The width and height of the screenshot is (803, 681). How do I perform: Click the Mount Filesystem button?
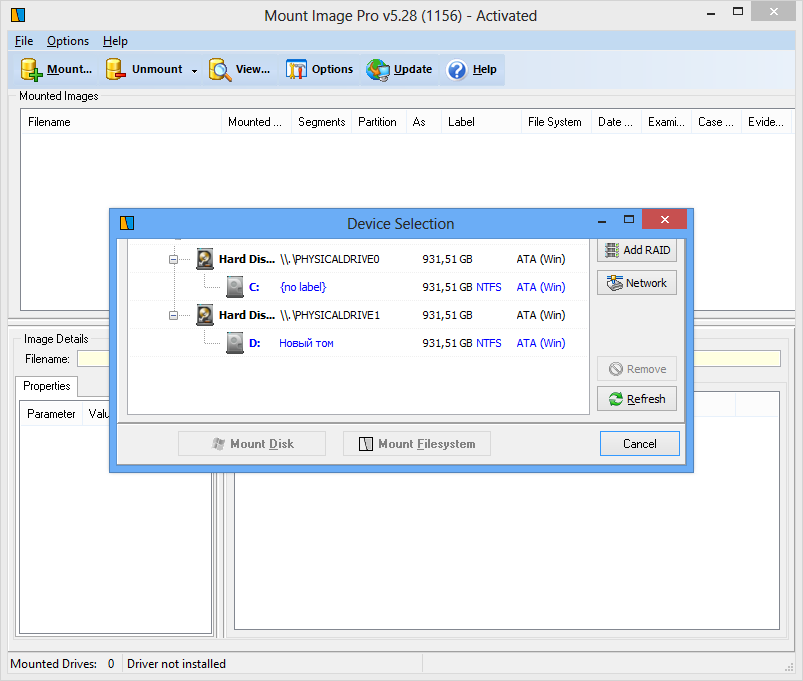click(x=417, y=443)
